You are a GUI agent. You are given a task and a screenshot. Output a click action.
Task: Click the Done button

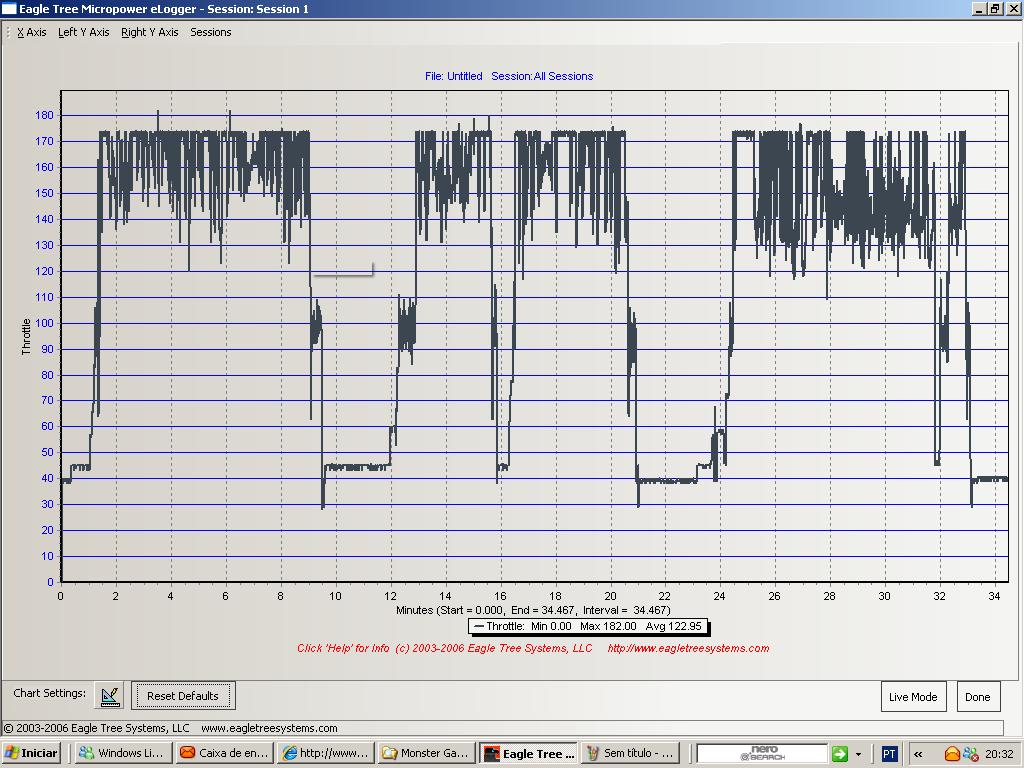(978, 697)
